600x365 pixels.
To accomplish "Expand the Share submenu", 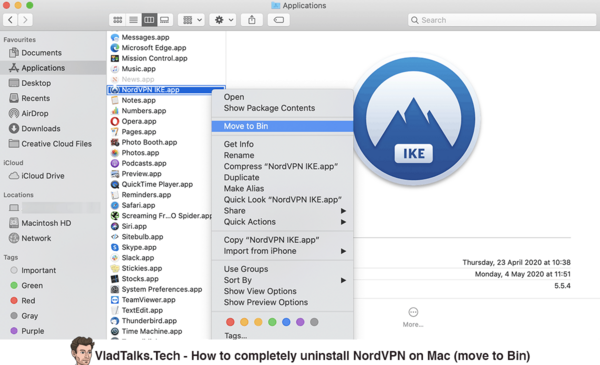I will click(x=282, y=211).
